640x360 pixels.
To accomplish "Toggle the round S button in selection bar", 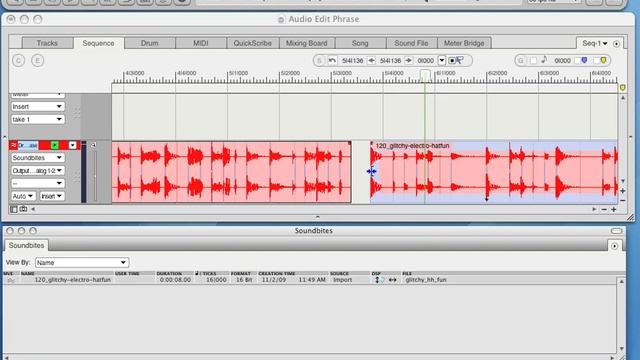I will point(319,60).
